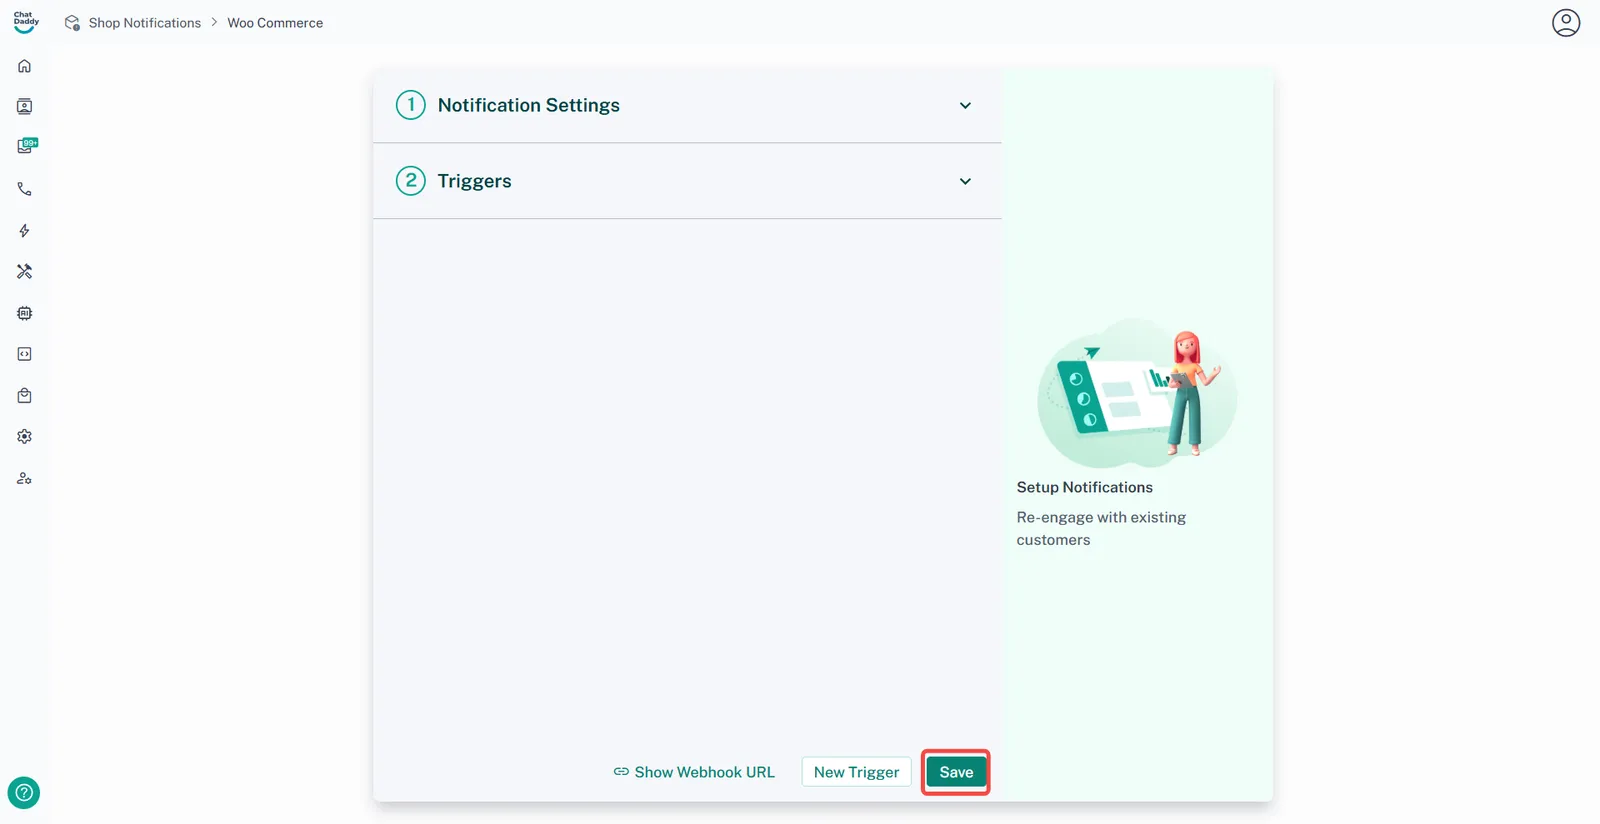1600x824 pixels.
Task: Click the code brackets sidebar icon
Action: (x=25, y=354)
